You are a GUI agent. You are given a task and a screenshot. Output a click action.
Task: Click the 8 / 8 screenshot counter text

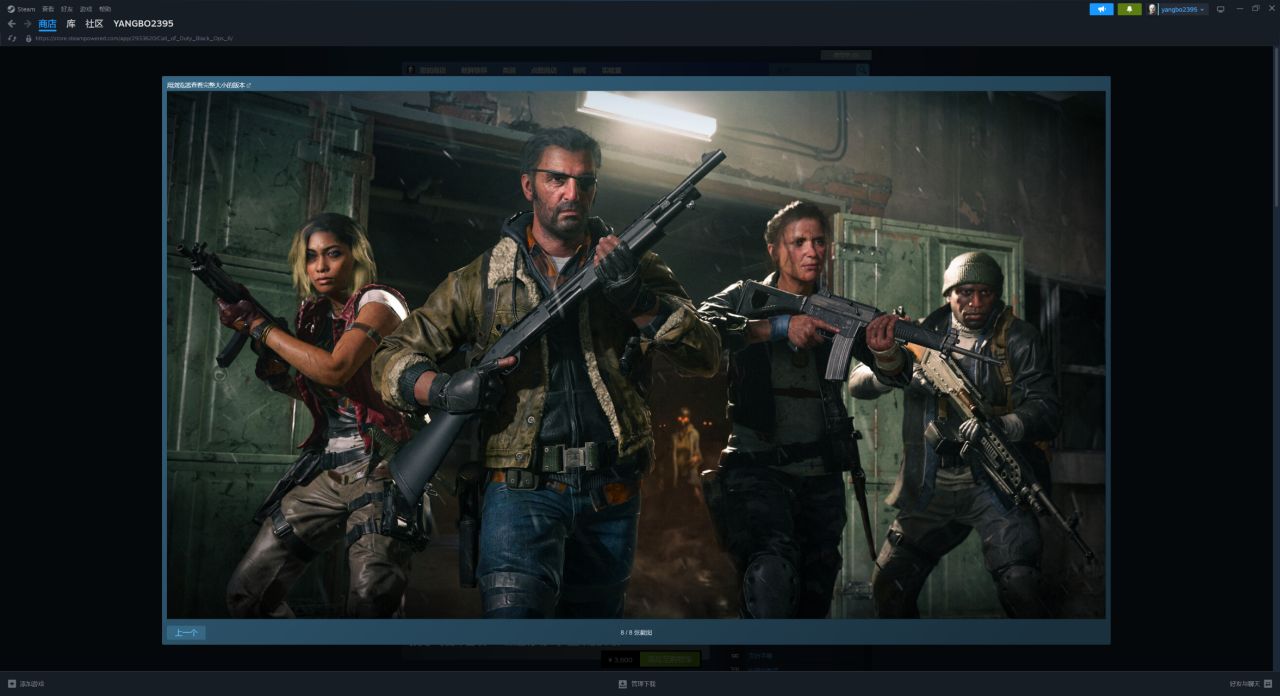(636, 633)
